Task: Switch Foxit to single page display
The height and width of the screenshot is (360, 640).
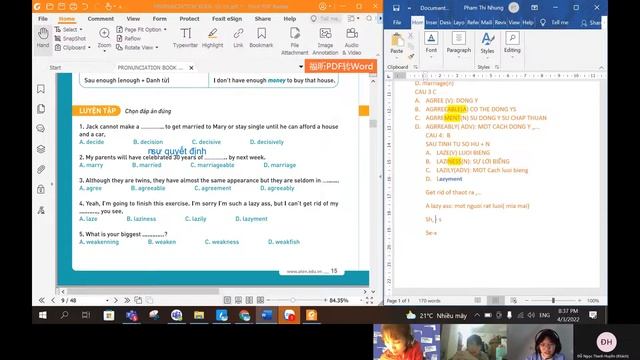Action: (227, 300)
